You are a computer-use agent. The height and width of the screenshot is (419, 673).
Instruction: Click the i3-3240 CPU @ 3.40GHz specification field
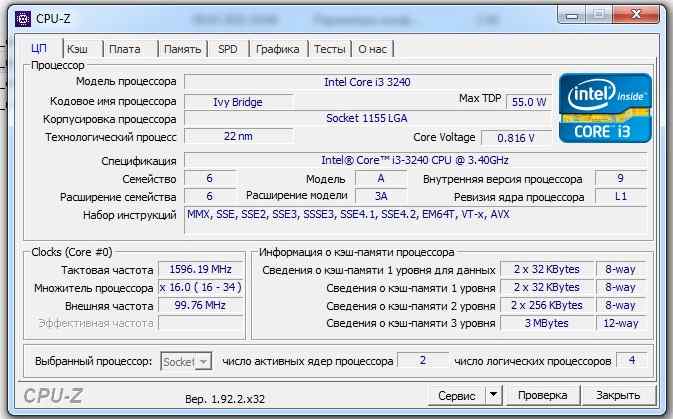(415, 161)
